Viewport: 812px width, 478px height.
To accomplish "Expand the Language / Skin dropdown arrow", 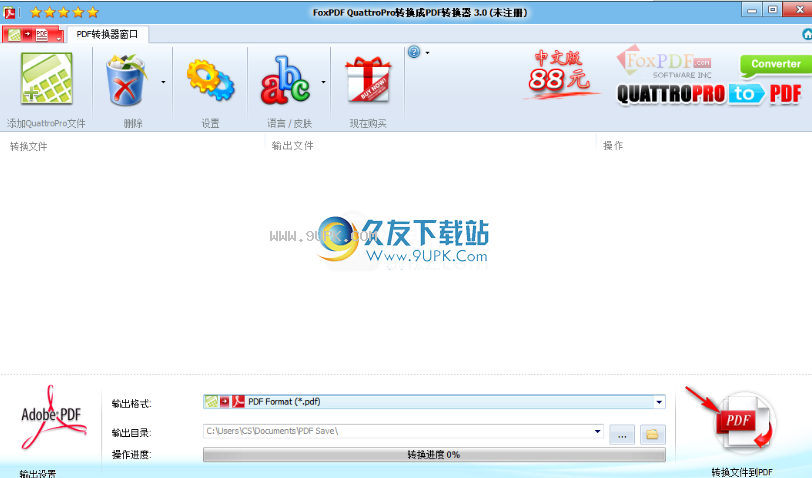I will point(324,82).
